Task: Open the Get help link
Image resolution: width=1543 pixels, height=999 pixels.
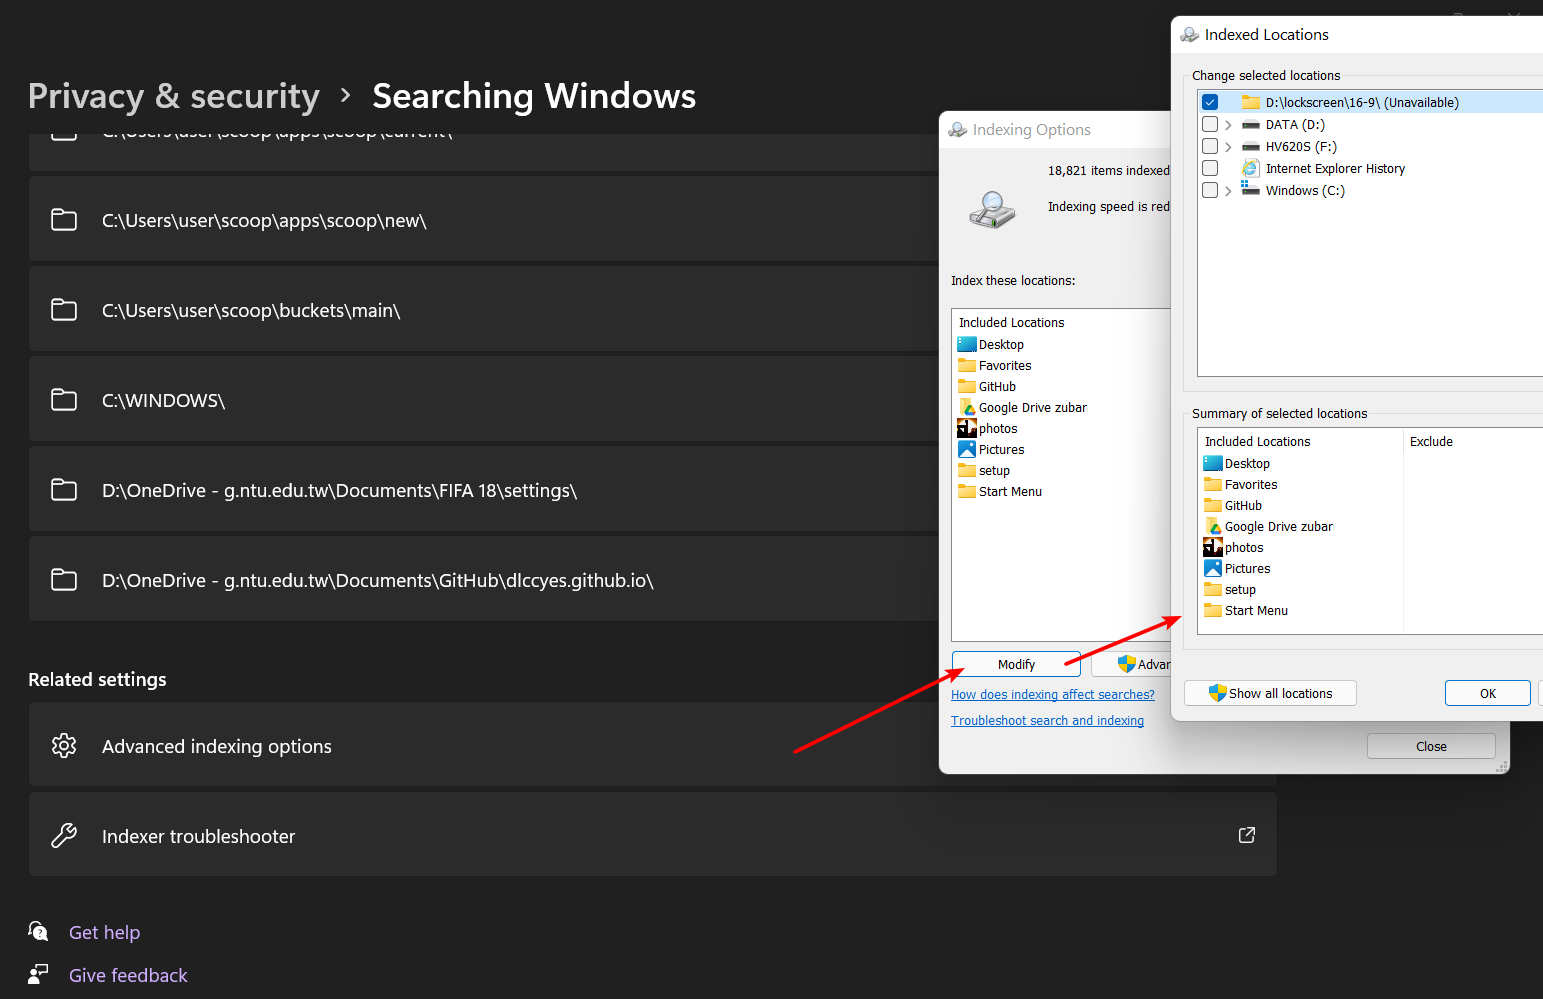Action: 104,932
